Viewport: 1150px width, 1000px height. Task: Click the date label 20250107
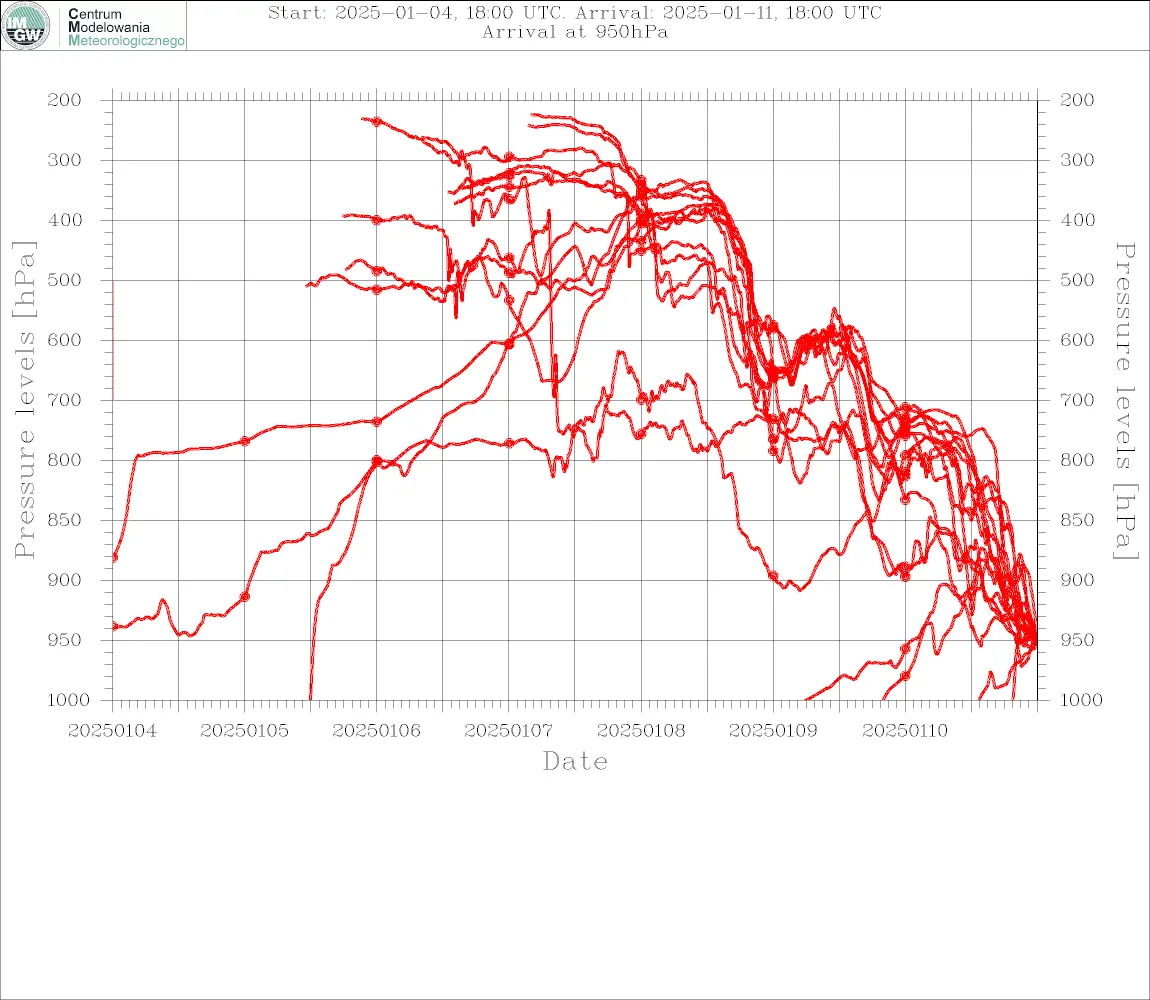508,731
